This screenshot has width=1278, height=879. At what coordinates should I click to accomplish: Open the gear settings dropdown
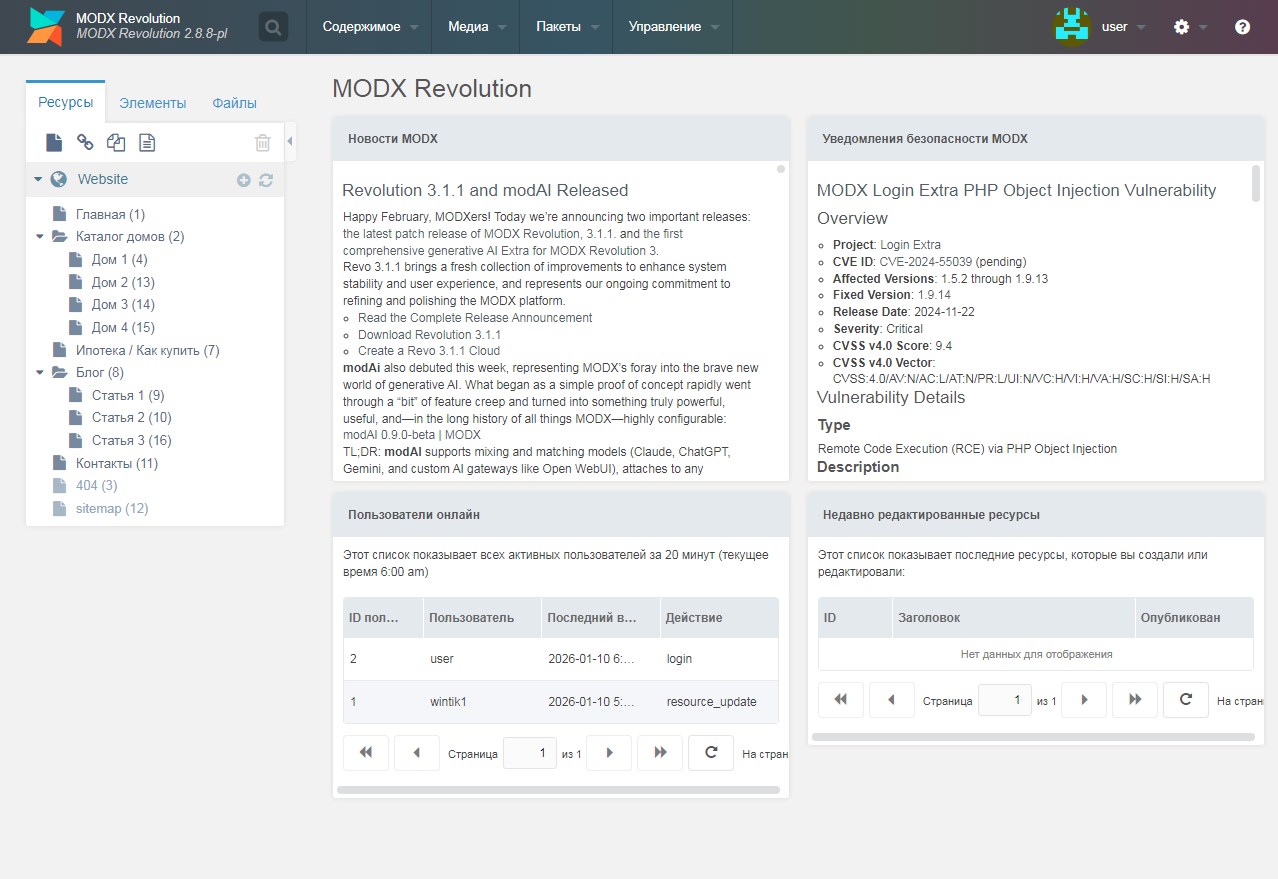pos(1189,27)
